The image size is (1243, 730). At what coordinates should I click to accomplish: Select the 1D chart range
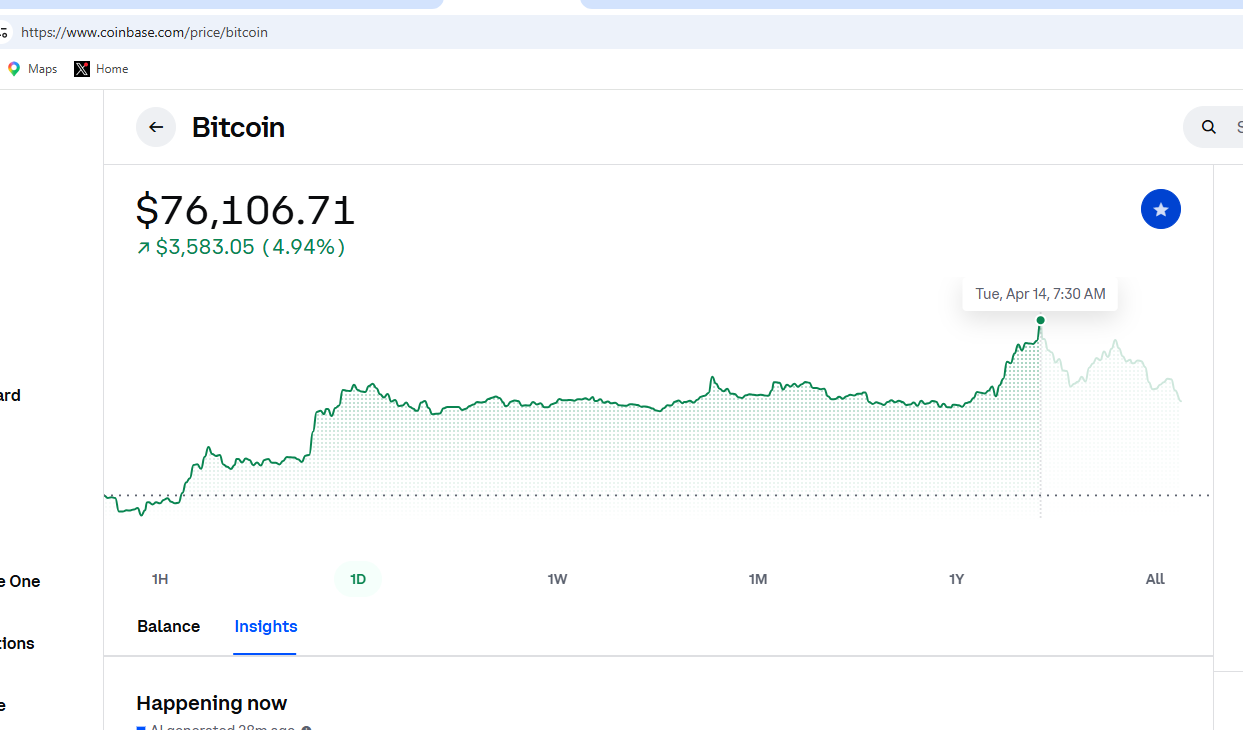coord(358,579)
